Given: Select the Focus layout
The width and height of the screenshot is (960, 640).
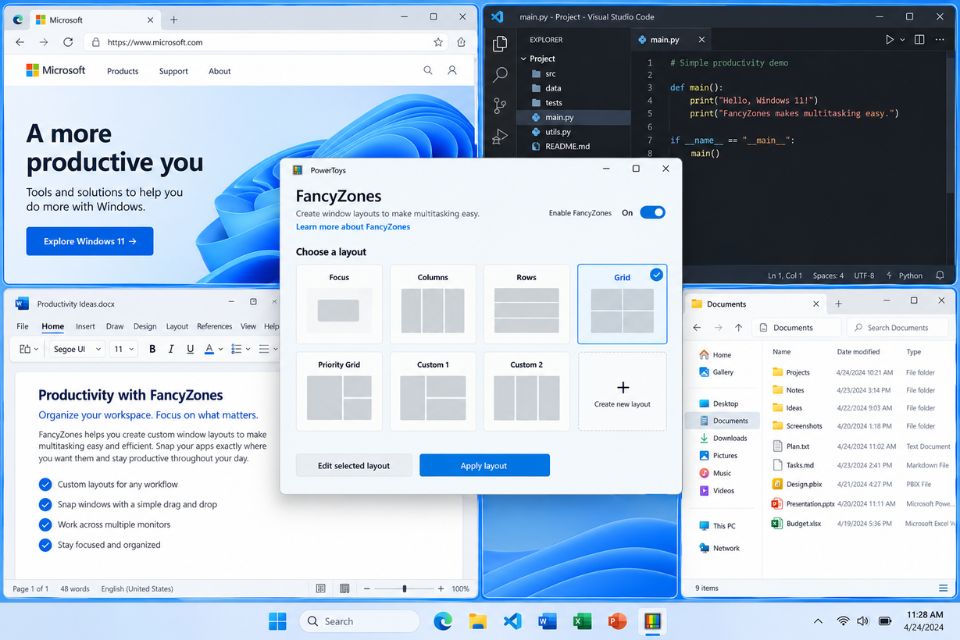Looking at the screenshot, I should [x=339, y=304].
